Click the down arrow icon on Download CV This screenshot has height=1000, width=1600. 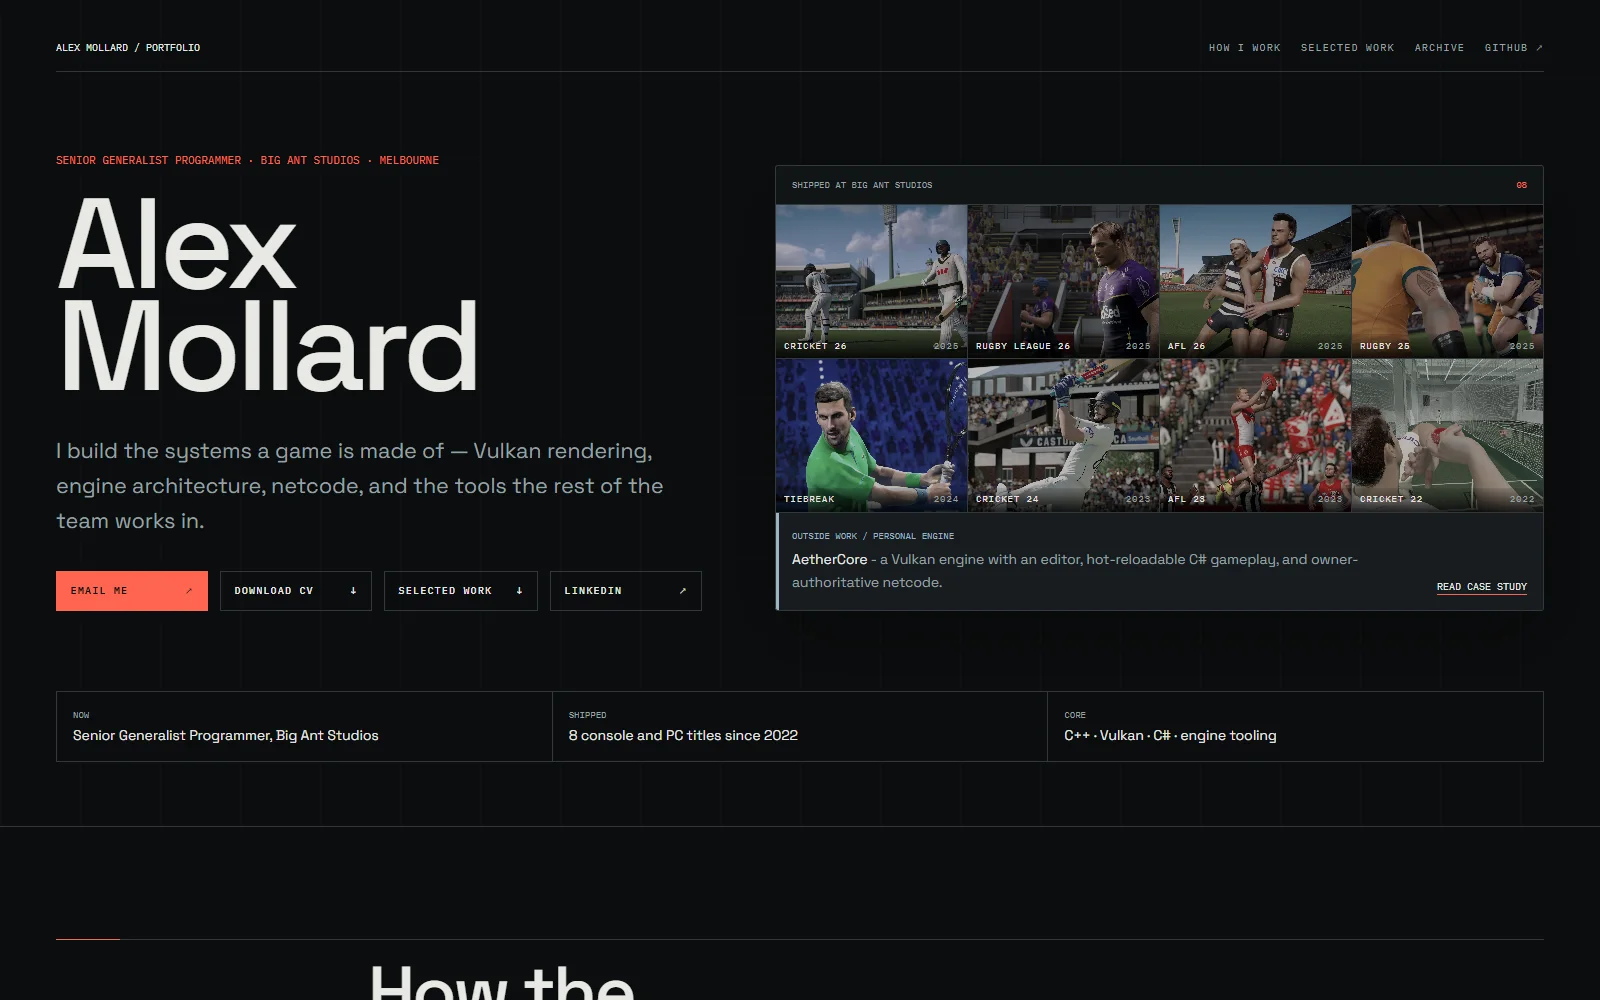(x=353, y=591)
